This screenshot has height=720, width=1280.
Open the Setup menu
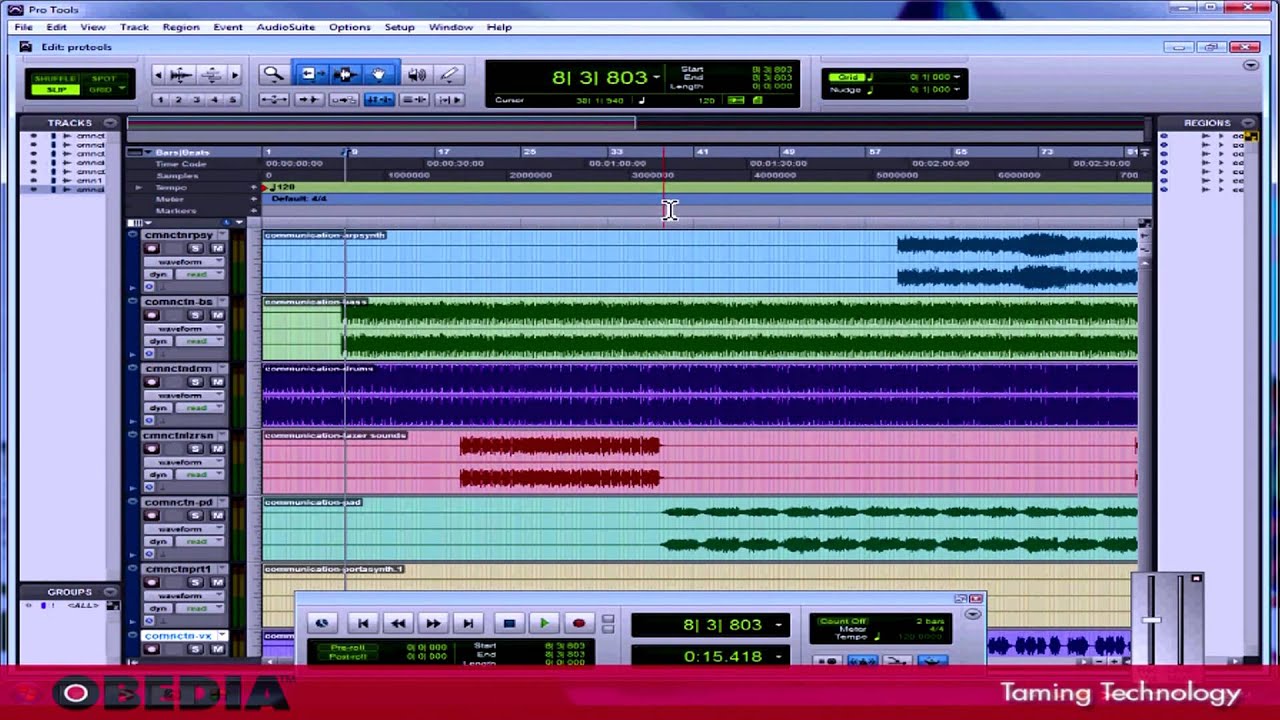(399, 27)
